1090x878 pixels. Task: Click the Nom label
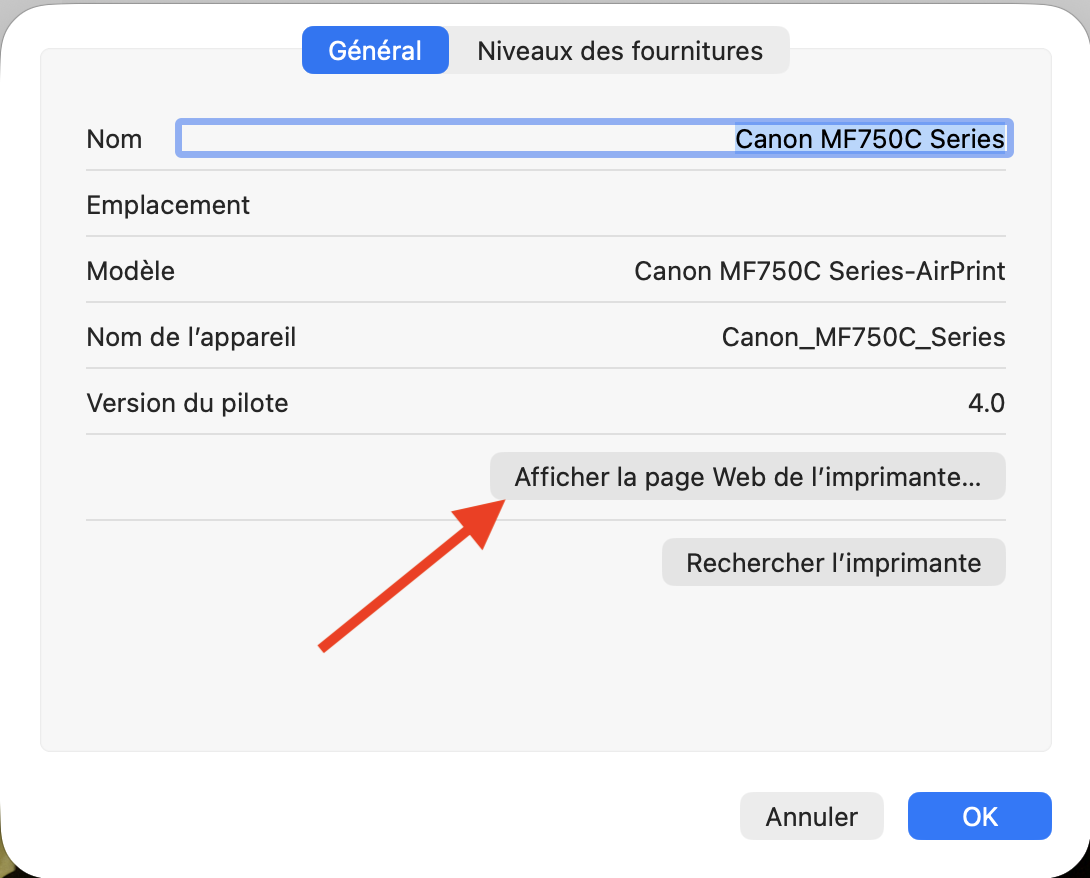114,139
